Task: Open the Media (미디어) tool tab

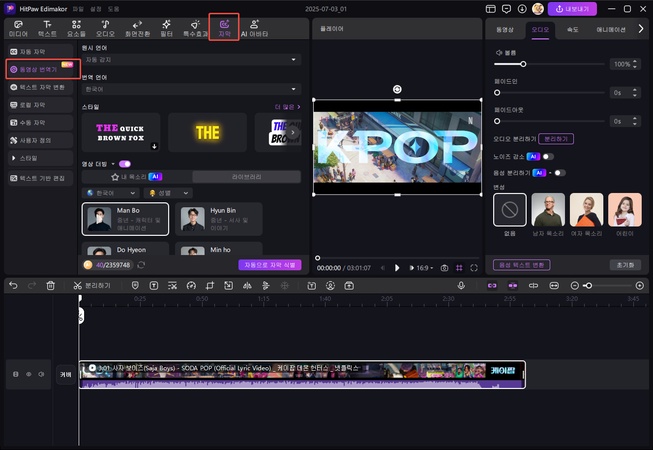Action: (18, 28)
